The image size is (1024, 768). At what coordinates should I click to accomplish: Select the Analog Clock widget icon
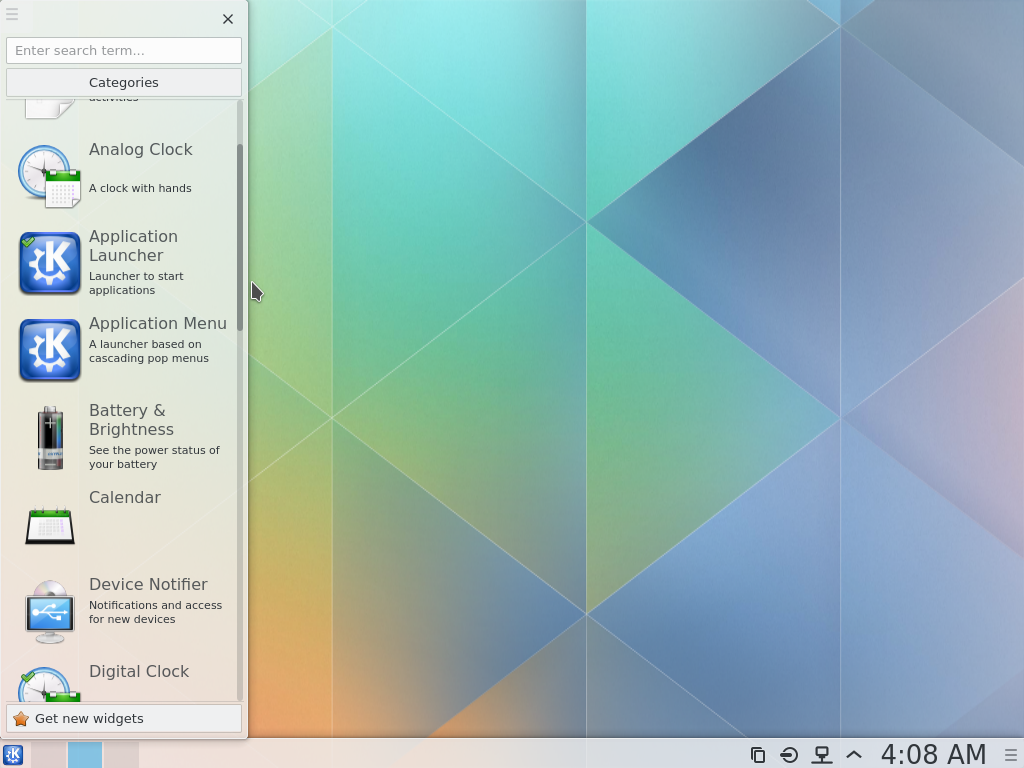(x=49, y=177)
